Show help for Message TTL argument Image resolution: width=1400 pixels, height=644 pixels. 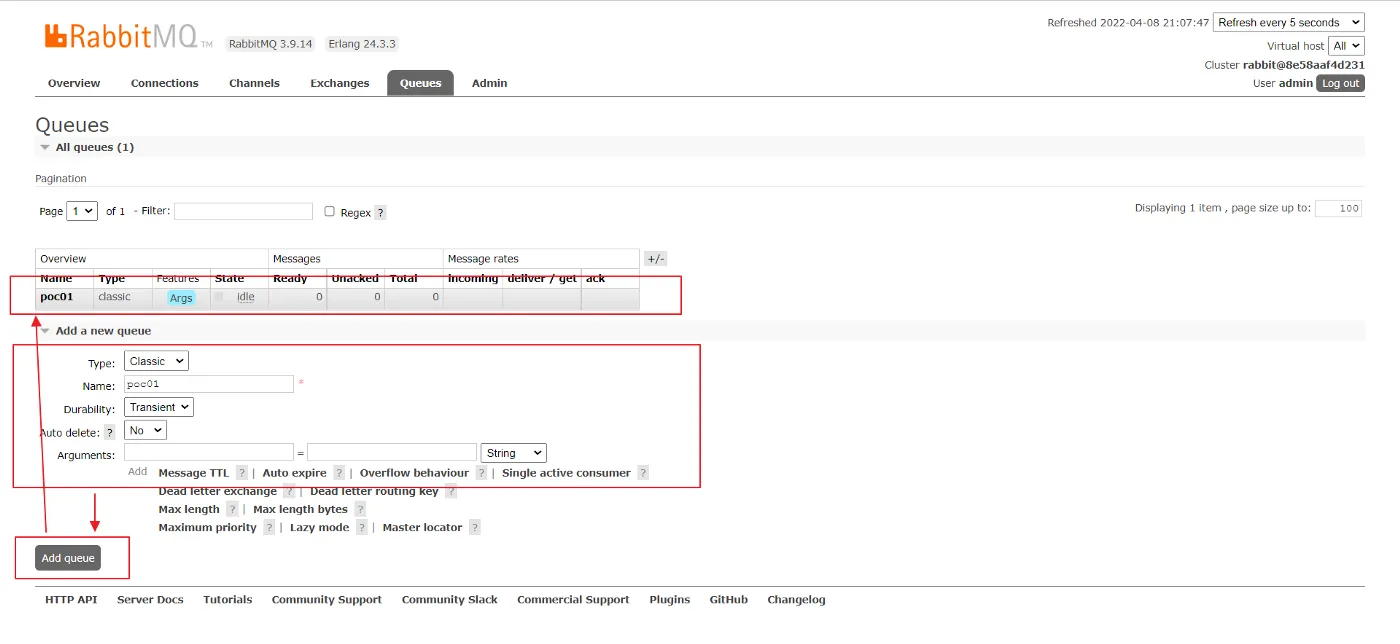242,473
